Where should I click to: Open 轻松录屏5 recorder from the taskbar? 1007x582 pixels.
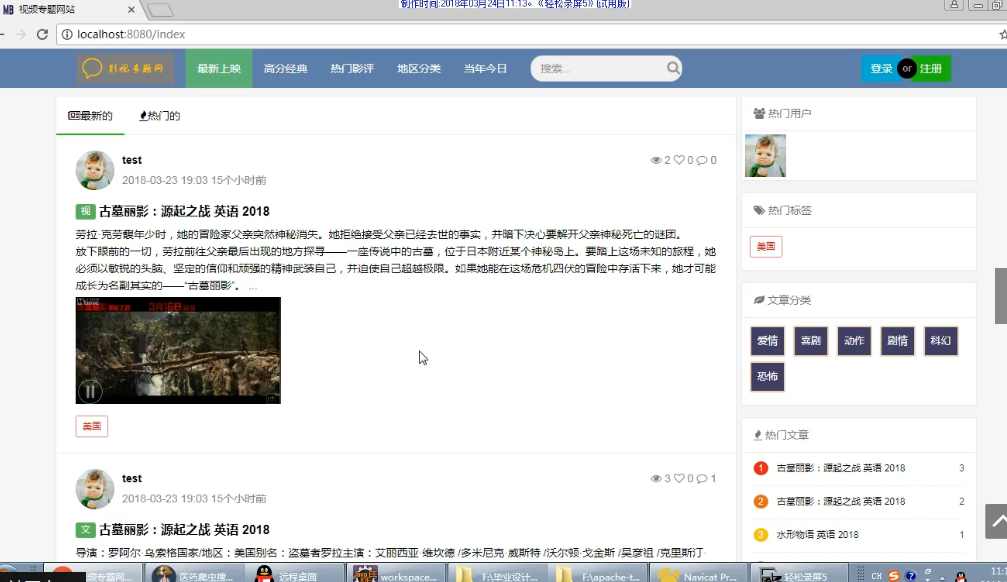[x=798, y=574]
